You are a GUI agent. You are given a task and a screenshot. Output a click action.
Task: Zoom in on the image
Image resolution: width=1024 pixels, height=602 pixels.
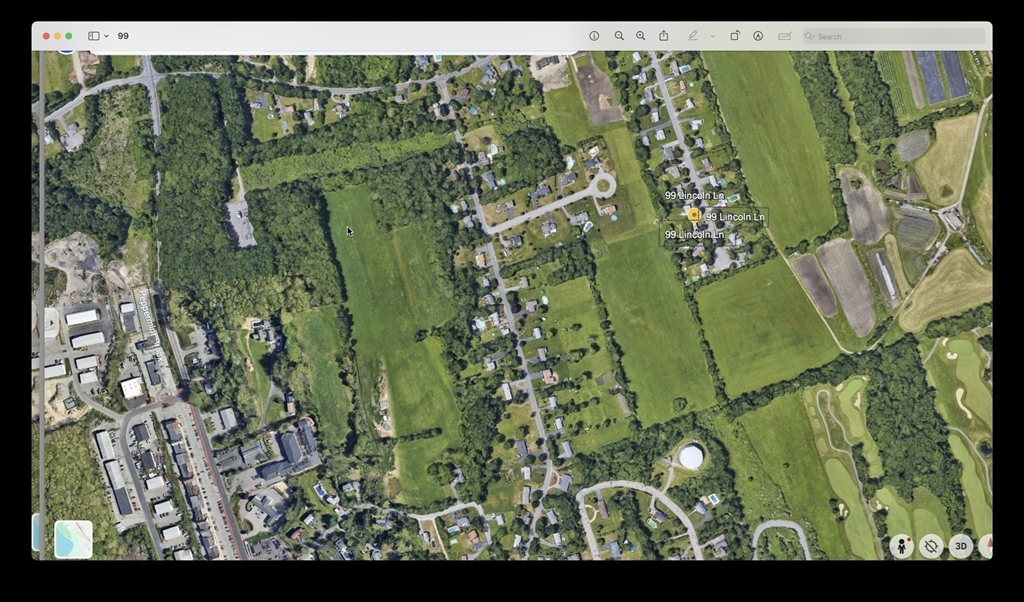click(641, 36)
